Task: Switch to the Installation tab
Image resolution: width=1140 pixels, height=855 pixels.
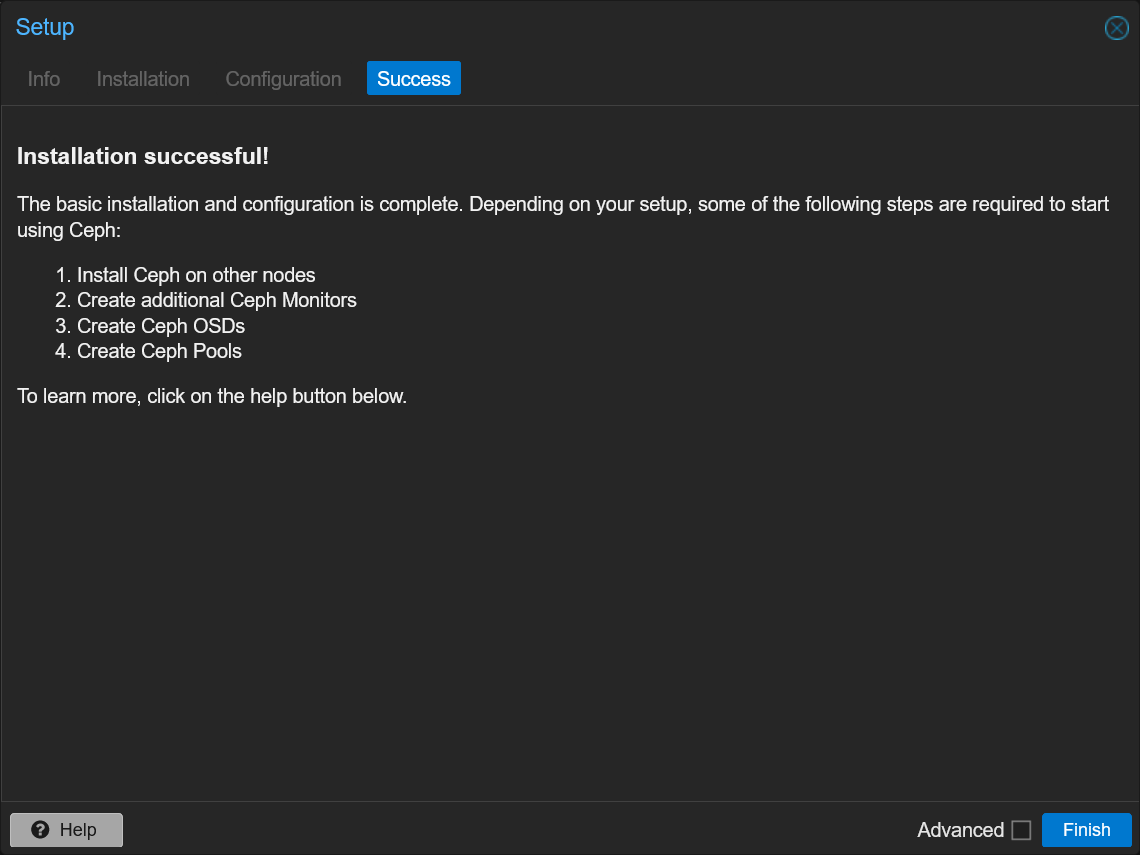Action: 143,79
